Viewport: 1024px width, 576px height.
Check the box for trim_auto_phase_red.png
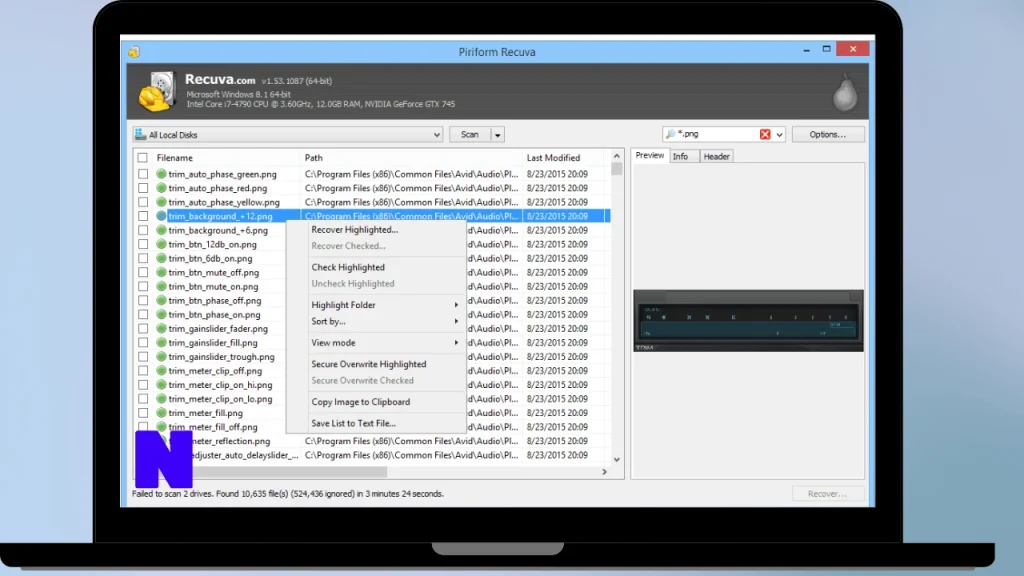(142, 188)
